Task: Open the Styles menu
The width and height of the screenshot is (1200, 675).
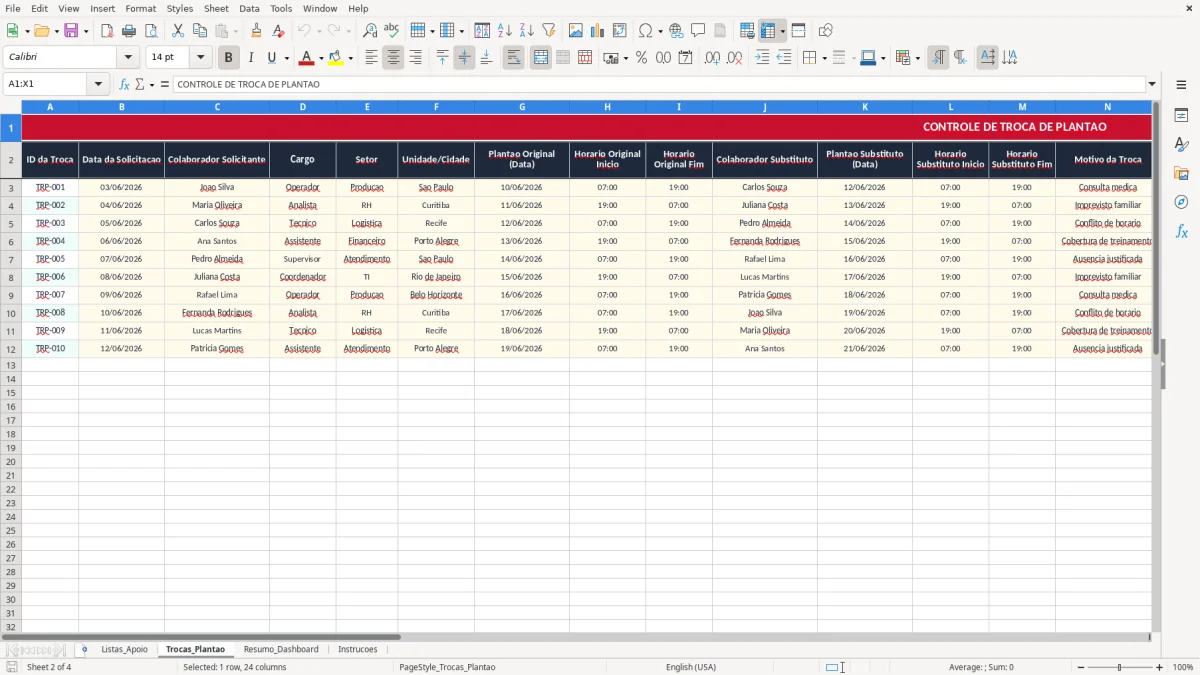Action: coord(180,8)
